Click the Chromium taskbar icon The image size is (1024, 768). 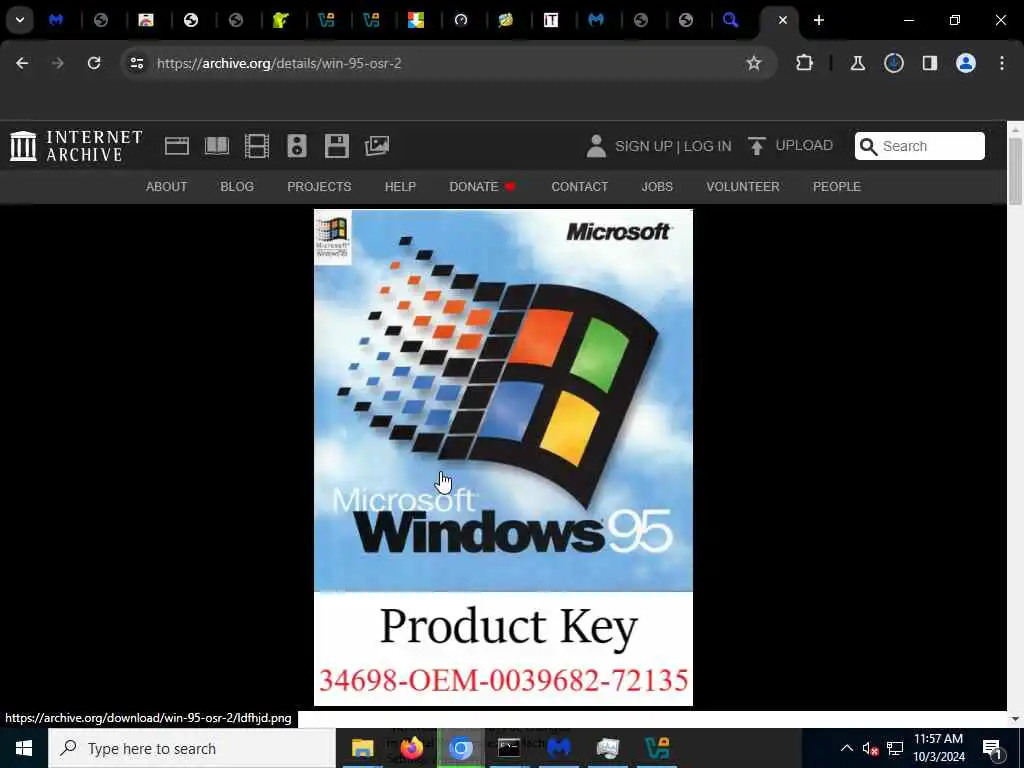pyautogui.click(x=460, y=748)
